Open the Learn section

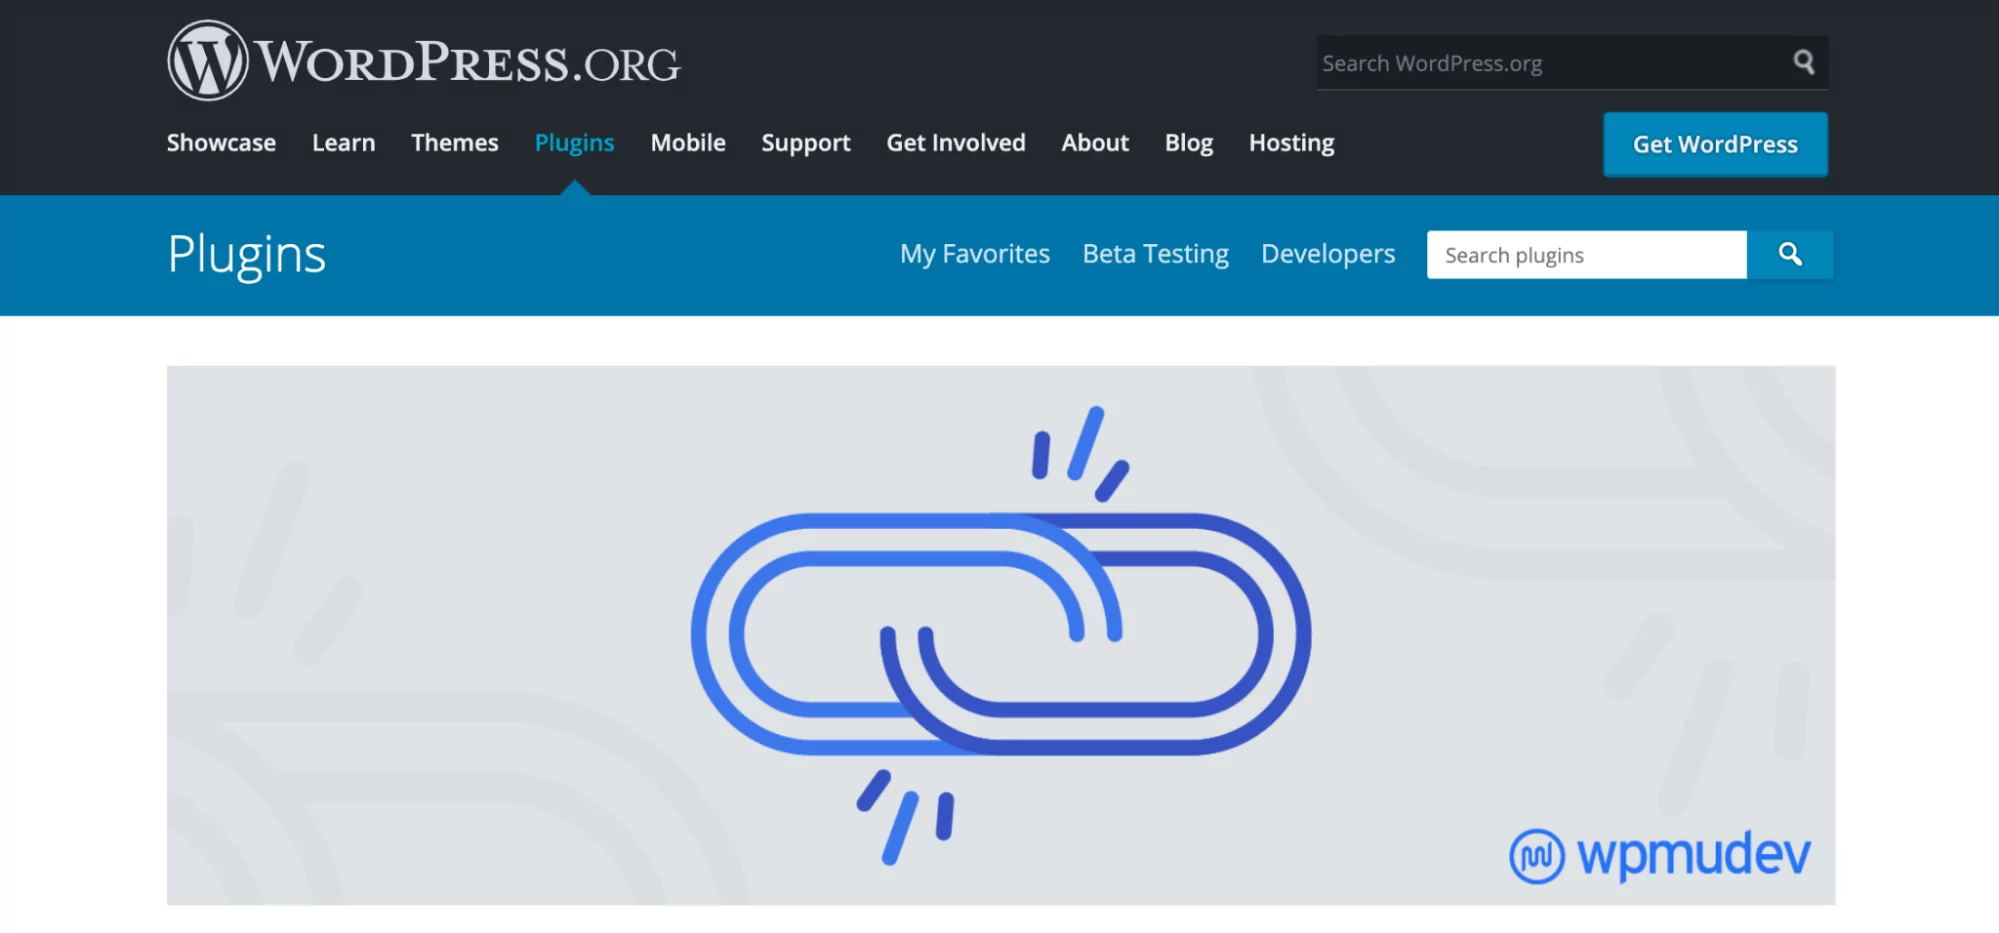pos(343,143)
